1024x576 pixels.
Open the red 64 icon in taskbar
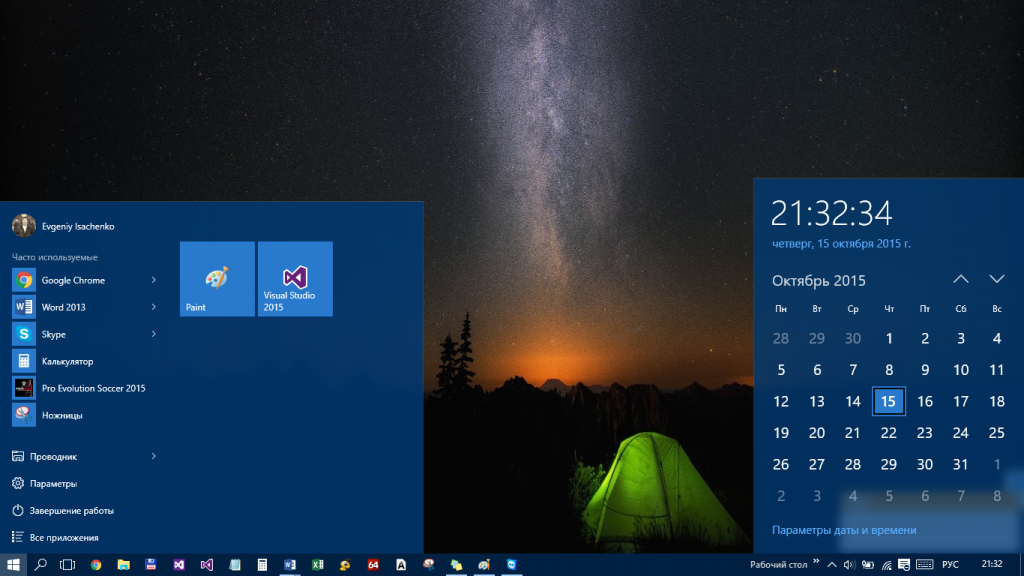[373, 564]
